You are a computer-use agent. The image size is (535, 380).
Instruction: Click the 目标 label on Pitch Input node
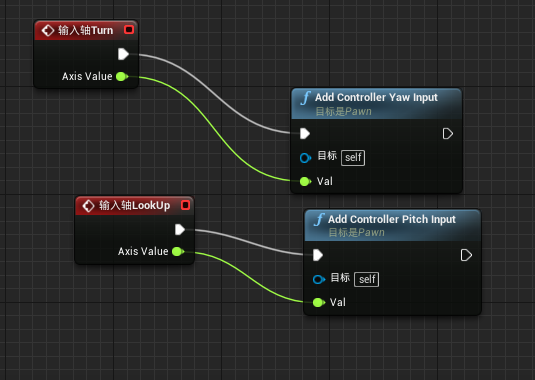tap(341, 278)
